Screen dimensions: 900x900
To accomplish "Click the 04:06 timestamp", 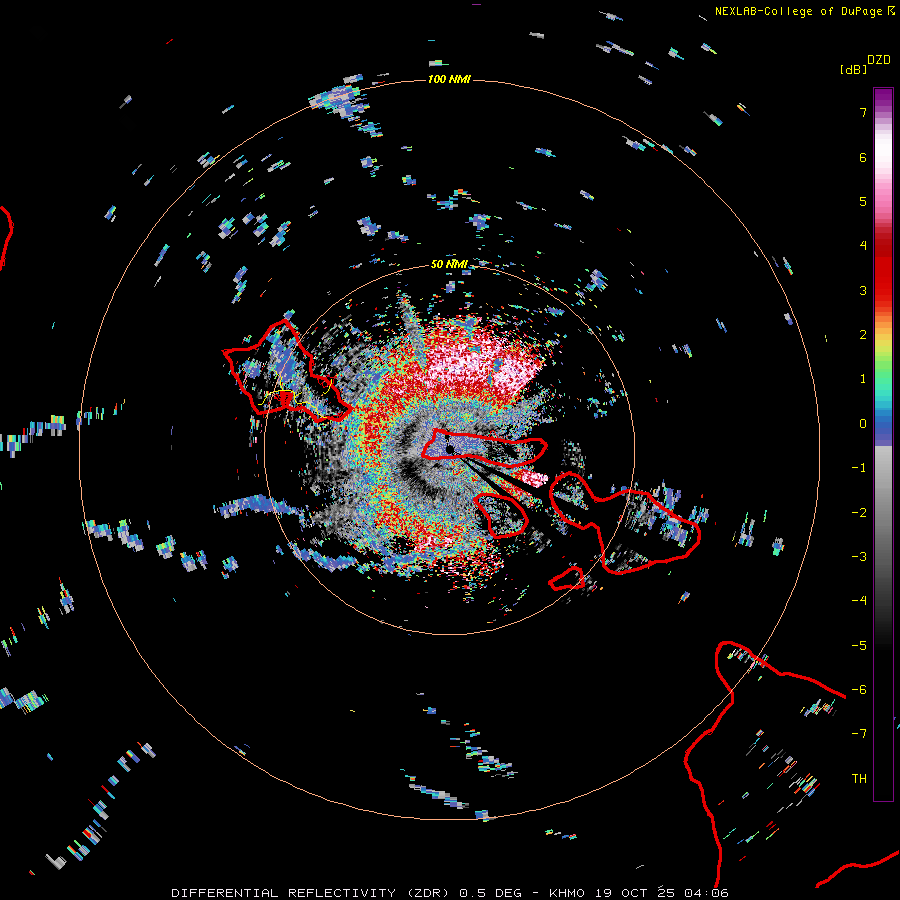I will [x=706, y=893].
